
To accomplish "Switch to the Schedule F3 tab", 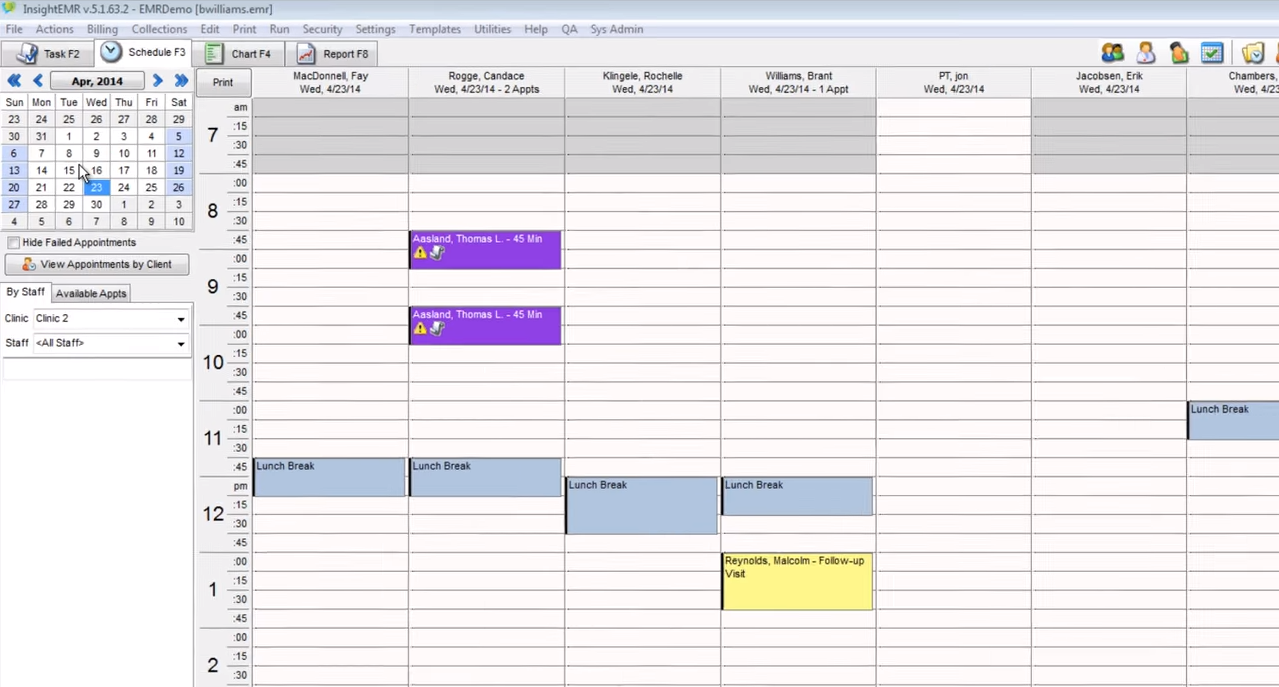I will [144, 52].
